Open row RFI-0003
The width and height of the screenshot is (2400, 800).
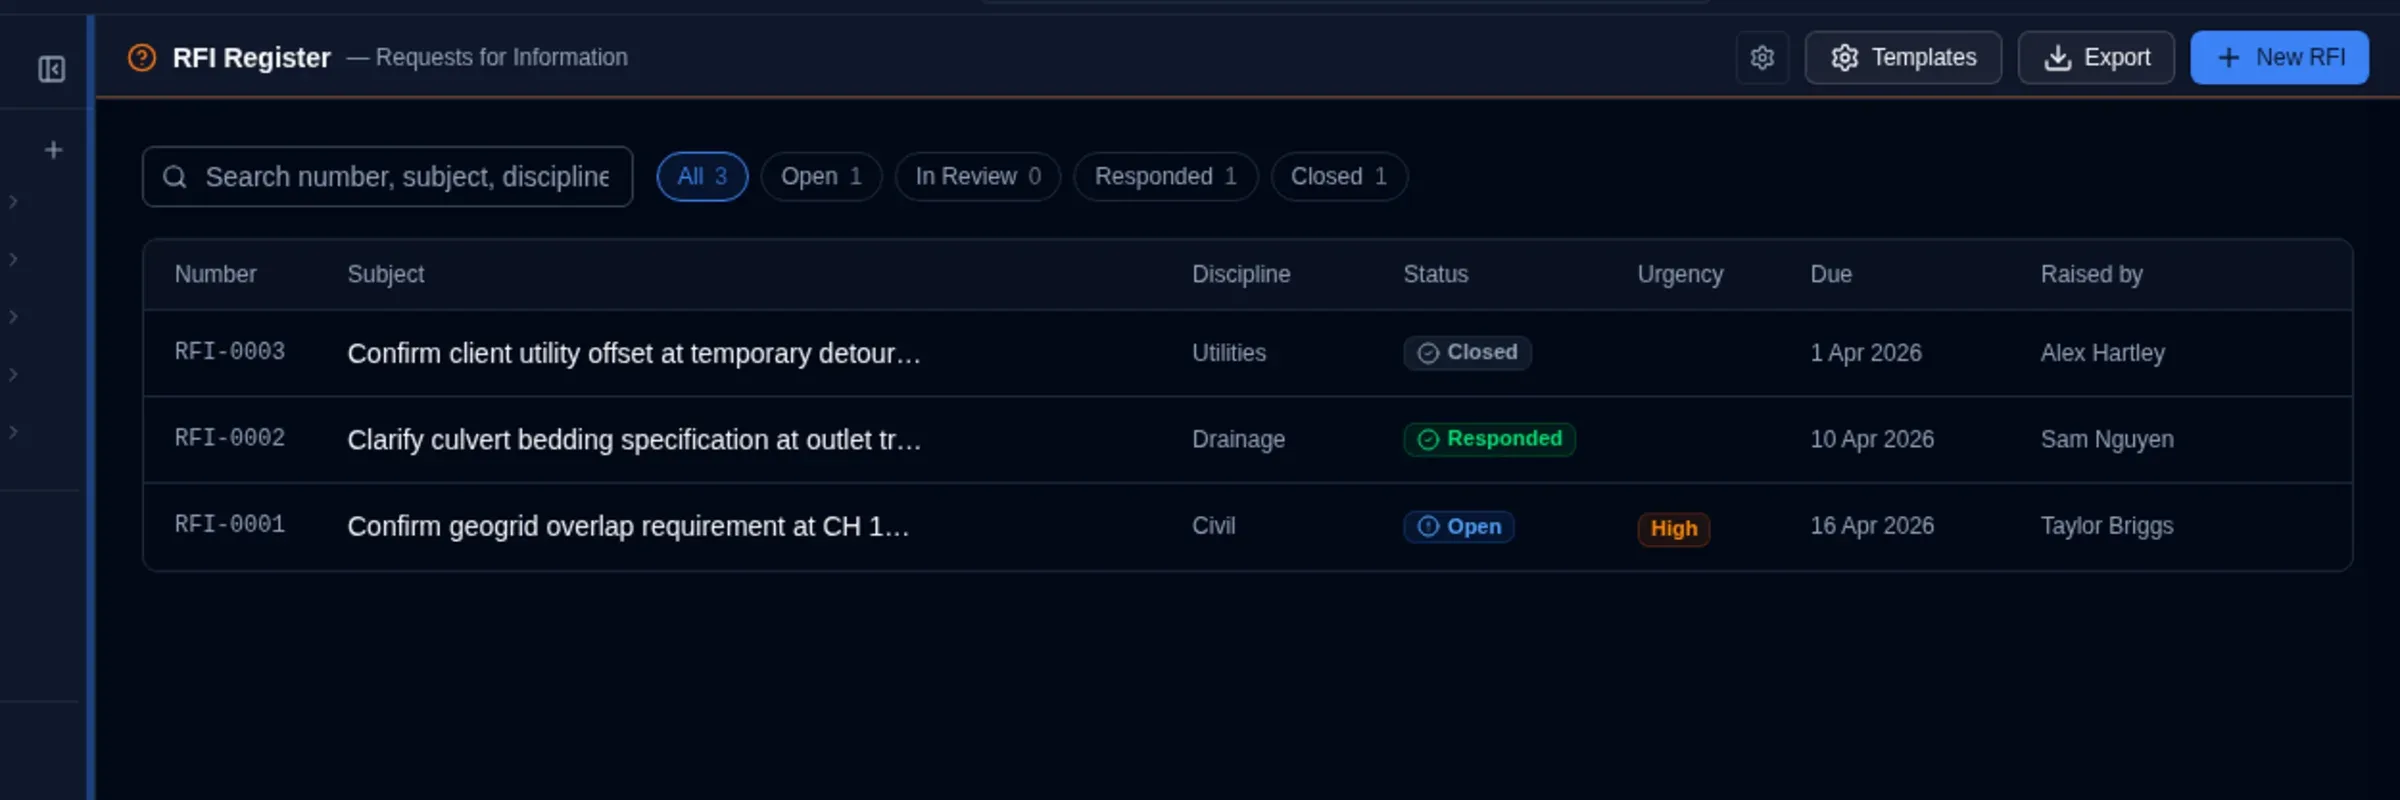(1248, 353)
